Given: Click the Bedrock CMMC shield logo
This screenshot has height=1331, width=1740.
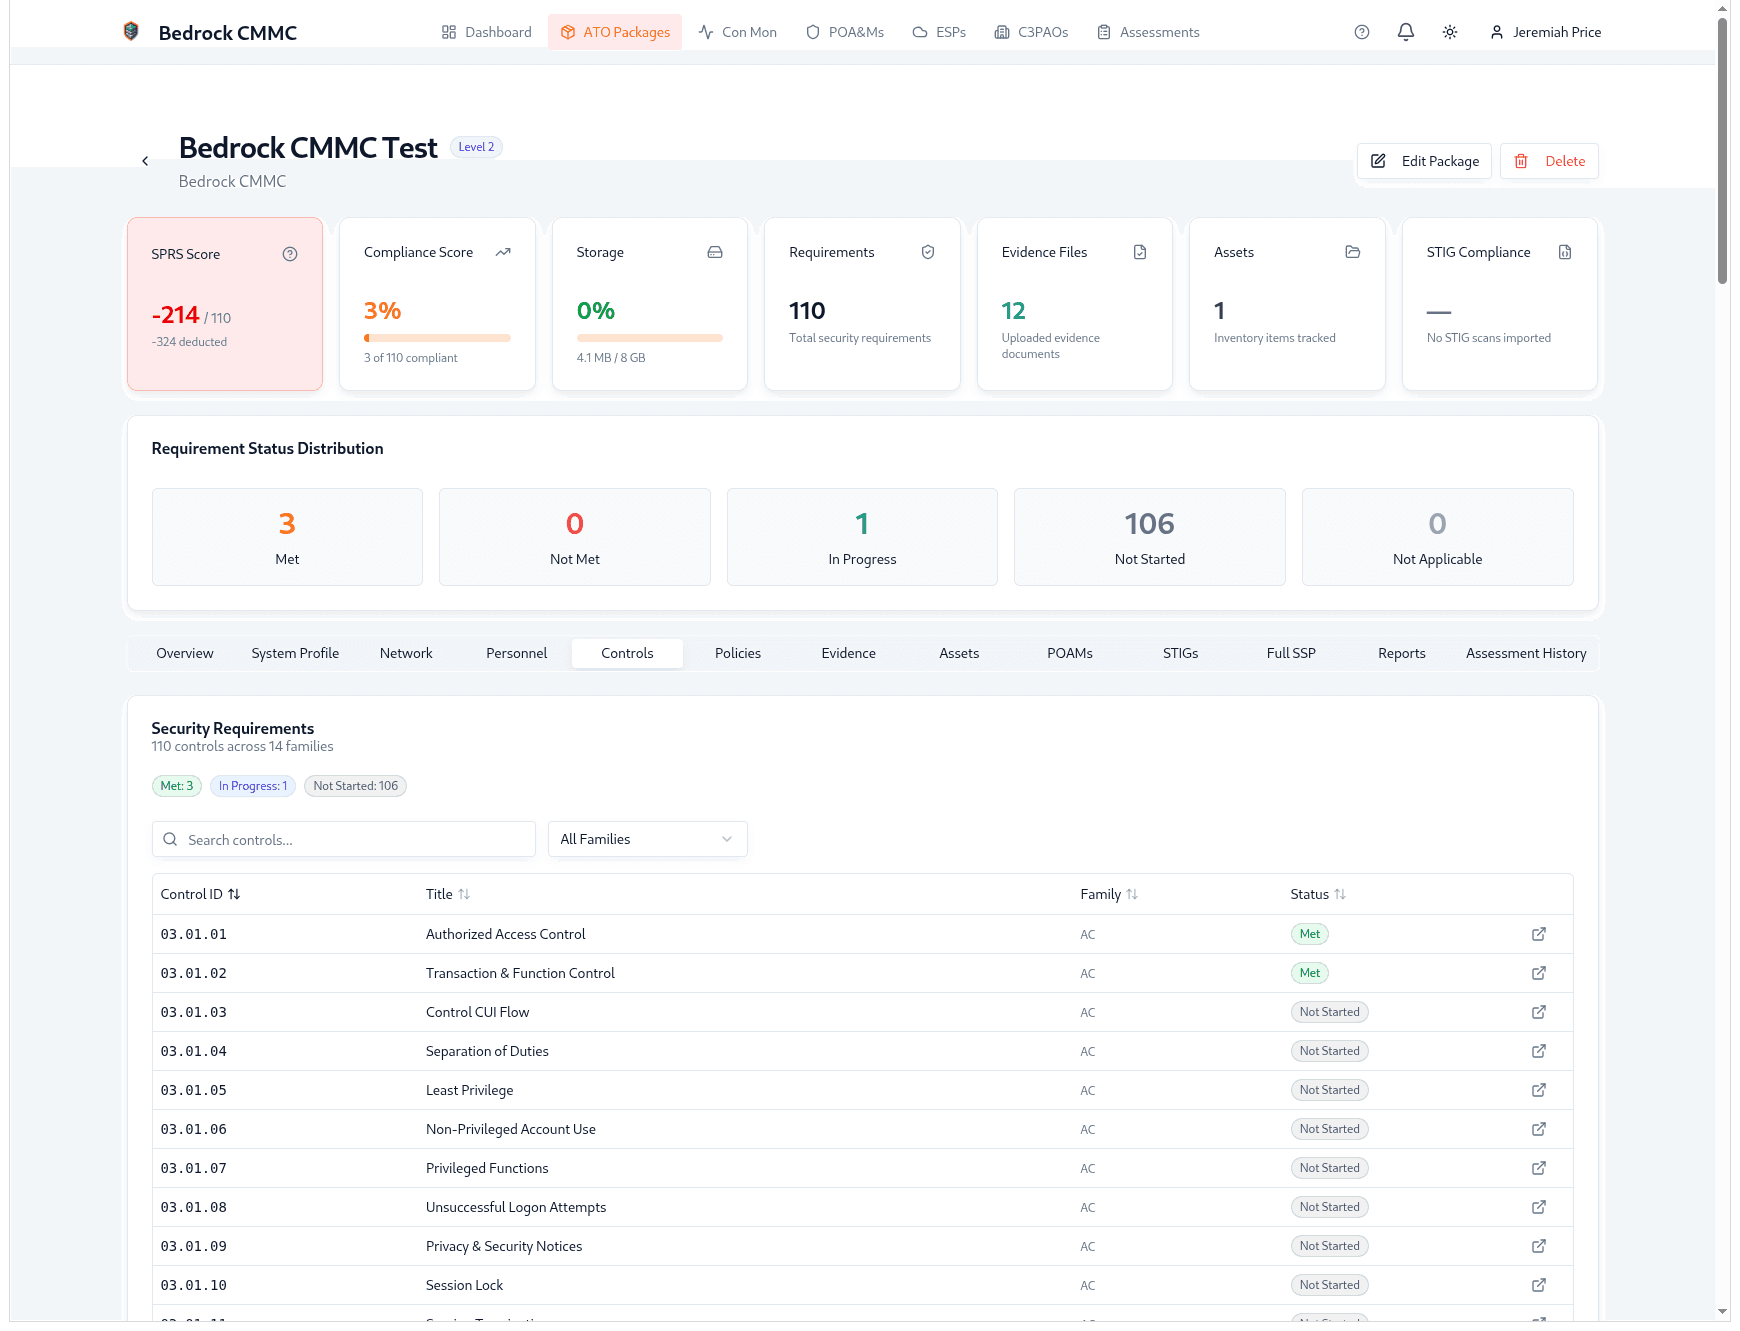Looking at the screenshot, I should (130, 30).
